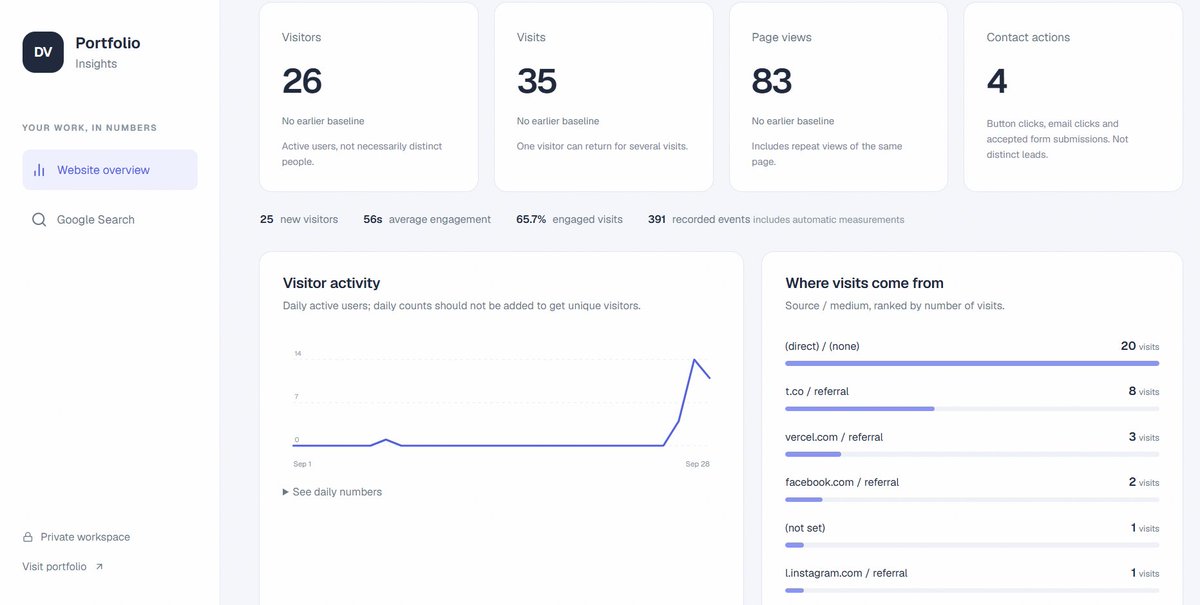Open the Google Search section
The width and height of the screenshot is (1200, 605).
pyautogui.click(x=110, y=220)
